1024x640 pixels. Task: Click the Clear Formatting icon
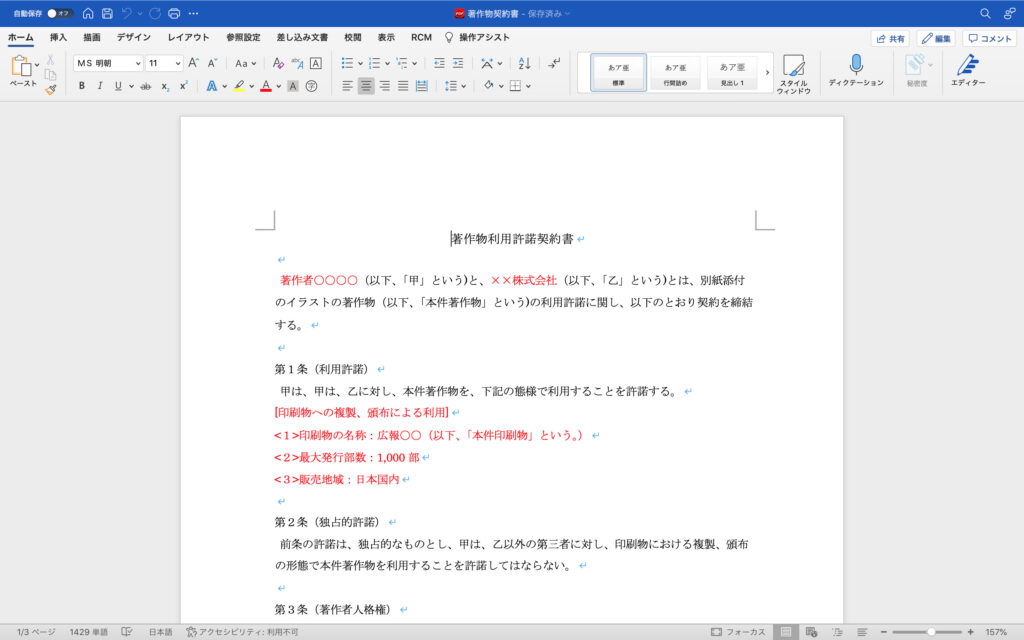click(x=278, y=63)
